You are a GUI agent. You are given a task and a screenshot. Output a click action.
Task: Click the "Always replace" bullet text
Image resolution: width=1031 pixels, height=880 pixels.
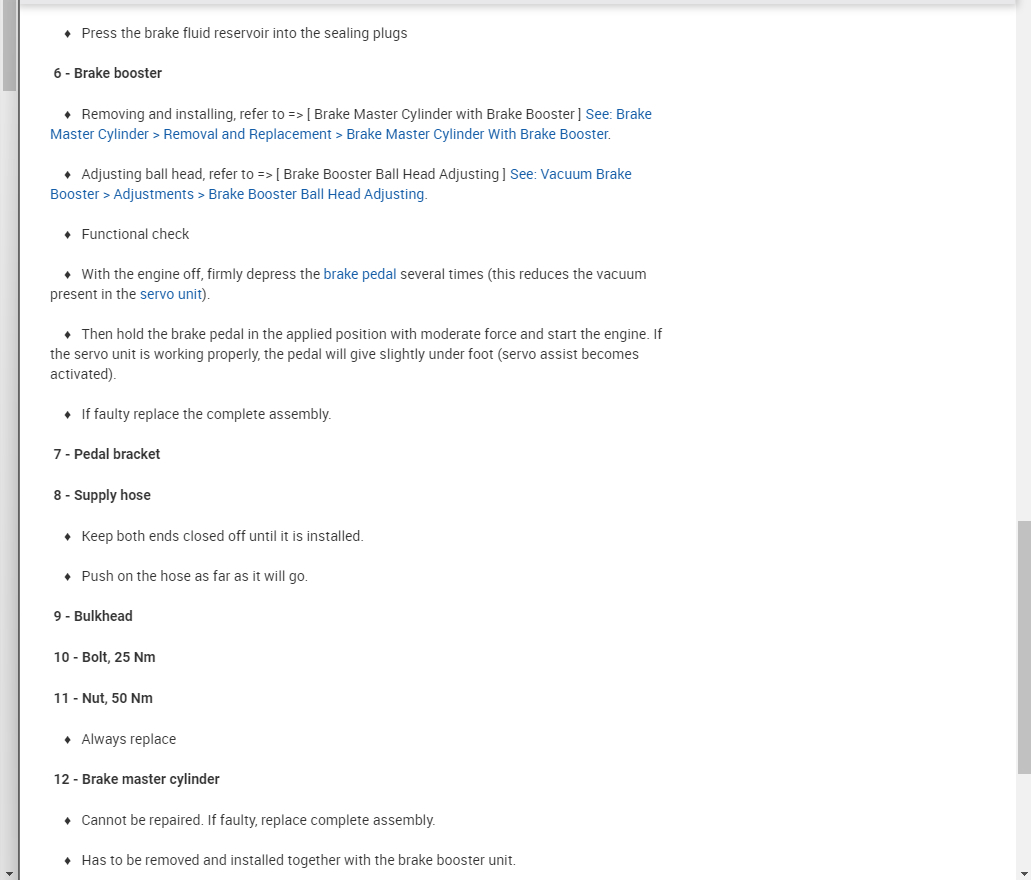tap(128, 739)
